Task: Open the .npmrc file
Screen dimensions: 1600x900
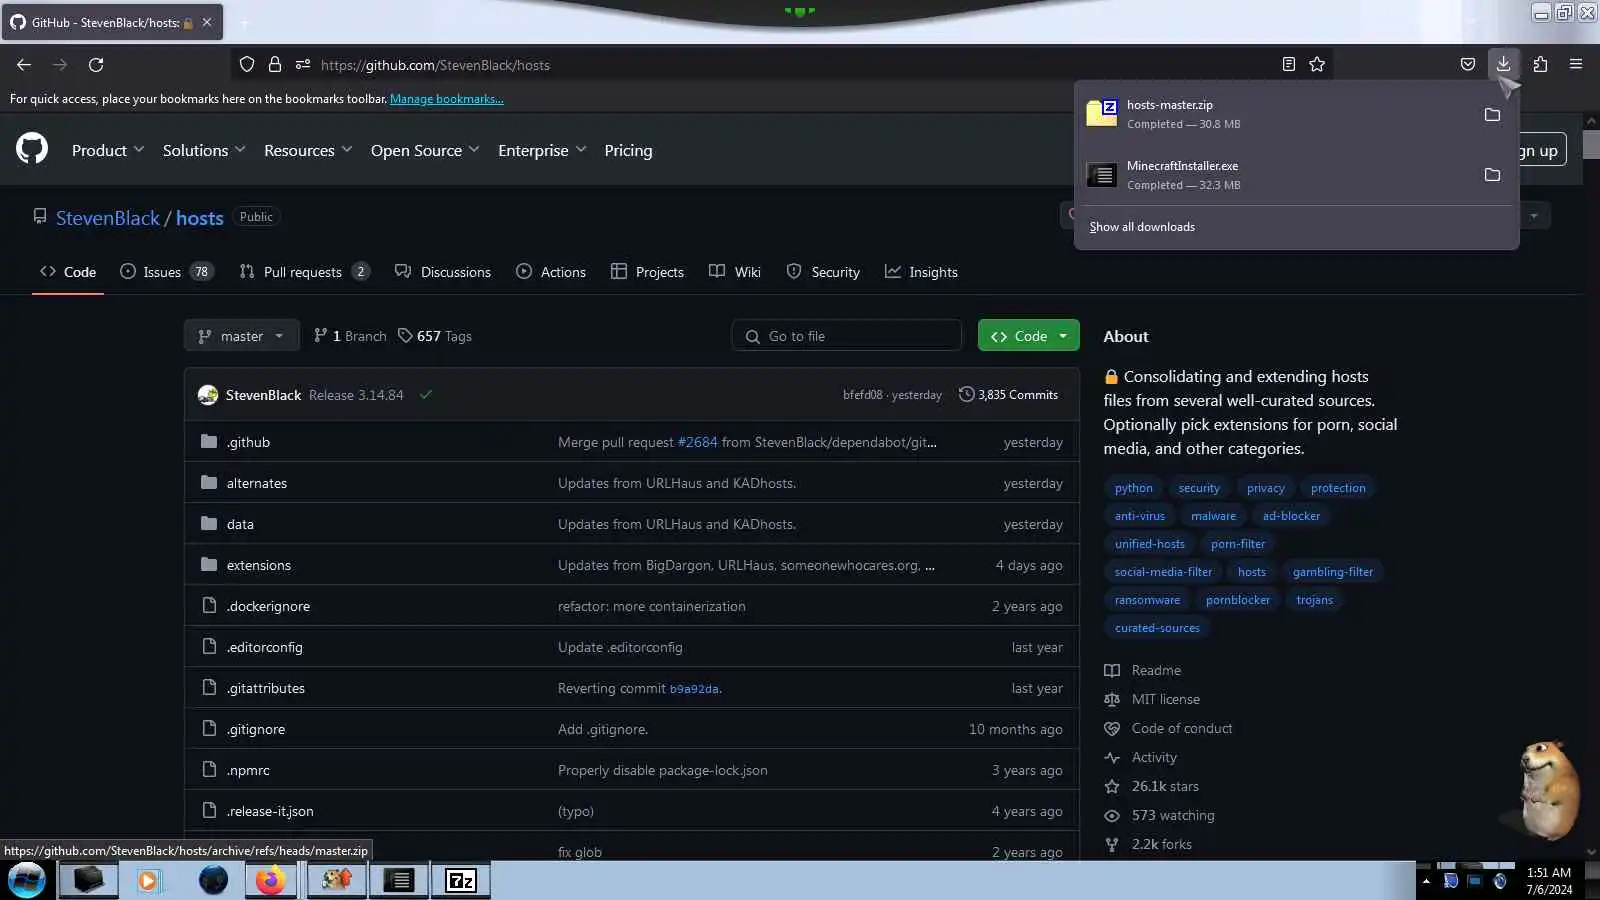Action: [x=248, y=770]
